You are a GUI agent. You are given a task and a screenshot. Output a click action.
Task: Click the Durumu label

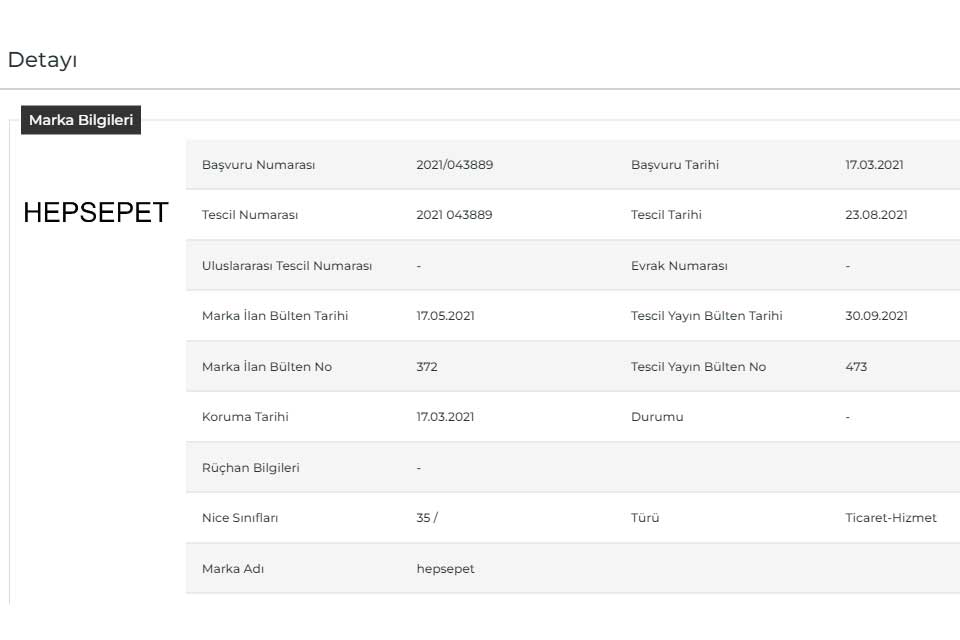point(657,417)
